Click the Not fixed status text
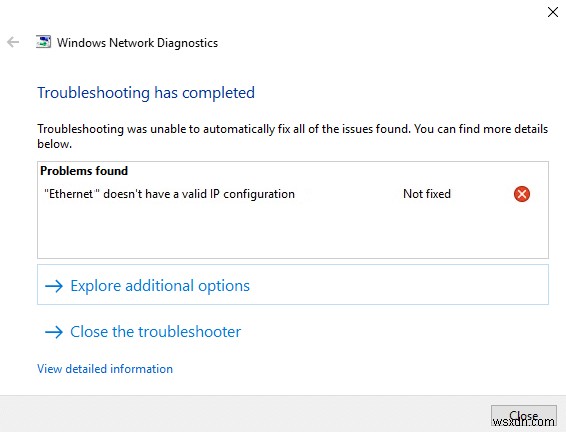This screenshot has width=566, height=432. pyautogui.click(x=427, y=194)
